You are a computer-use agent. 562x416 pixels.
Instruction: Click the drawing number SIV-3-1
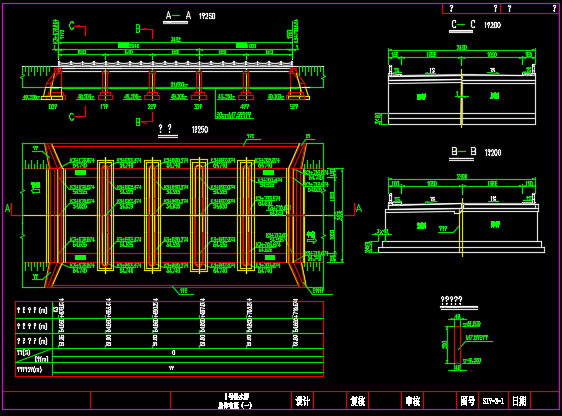coord(493,401)
